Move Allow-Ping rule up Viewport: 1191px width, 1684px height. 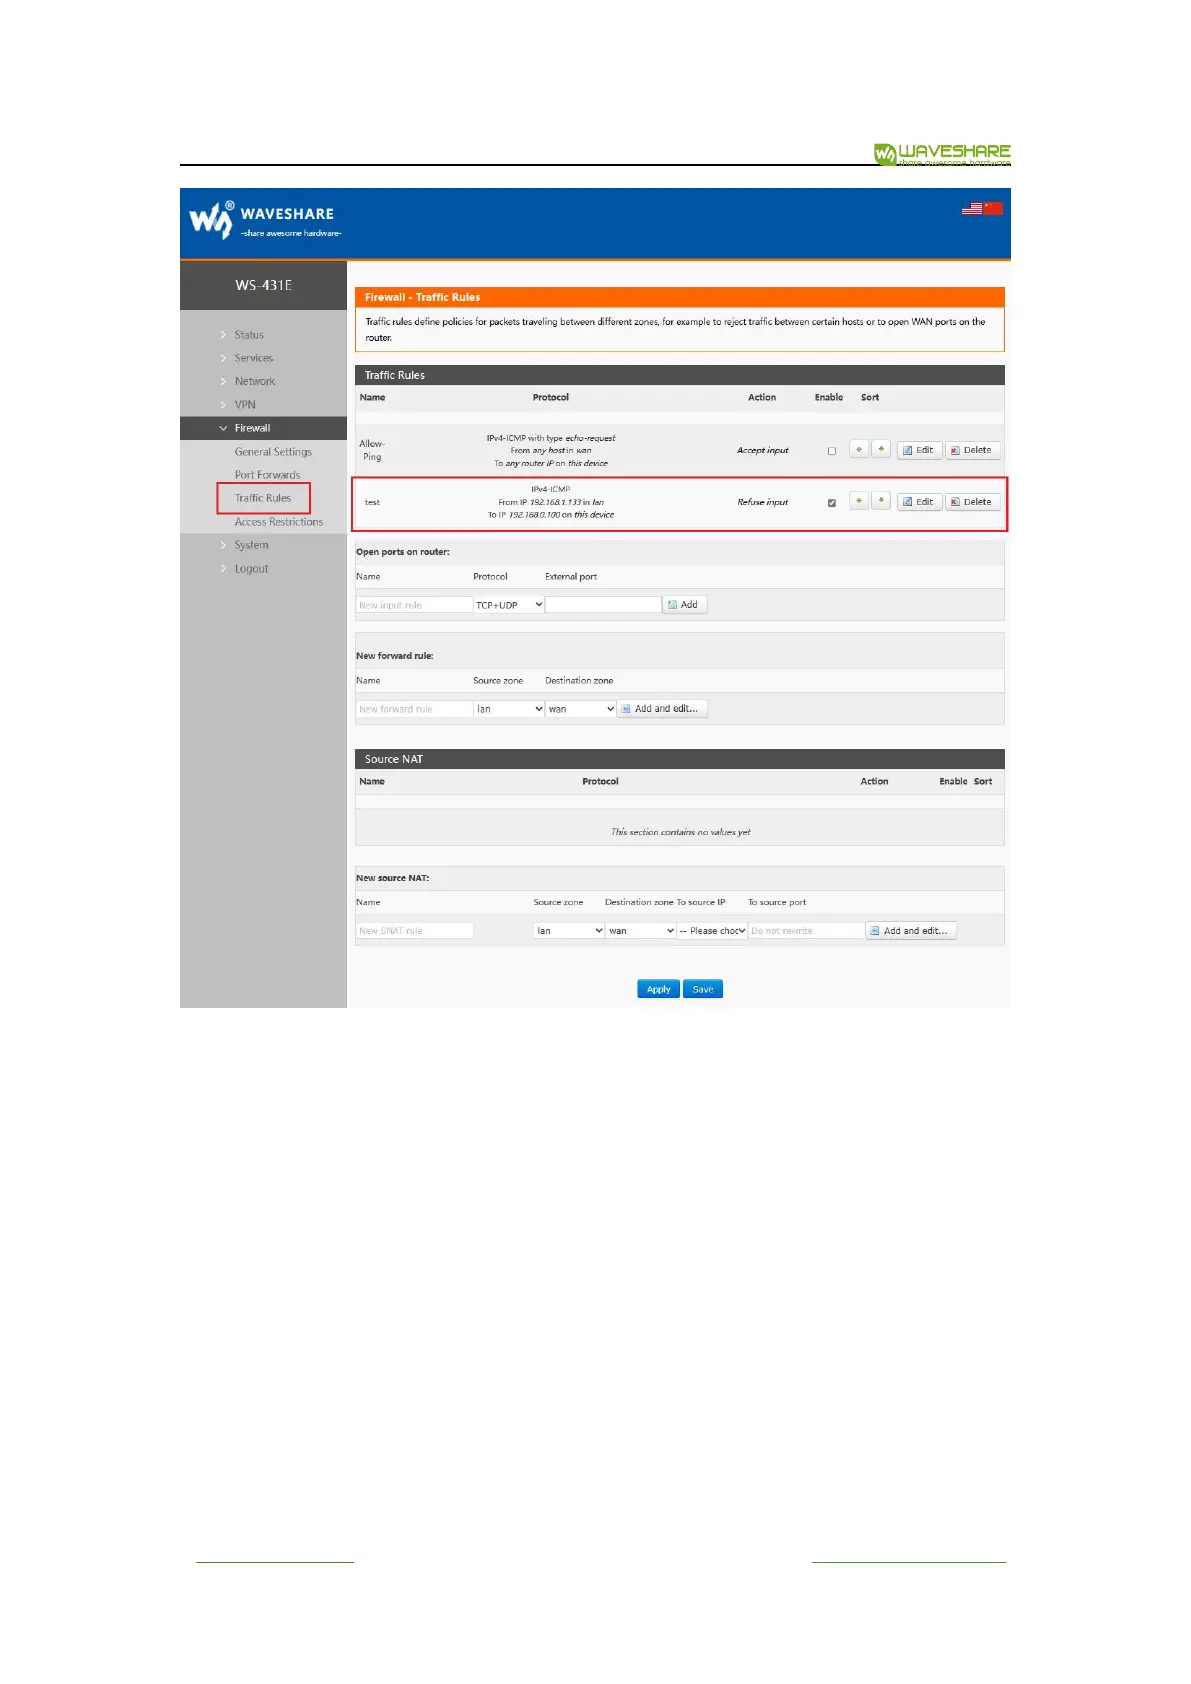coord(859,450)
